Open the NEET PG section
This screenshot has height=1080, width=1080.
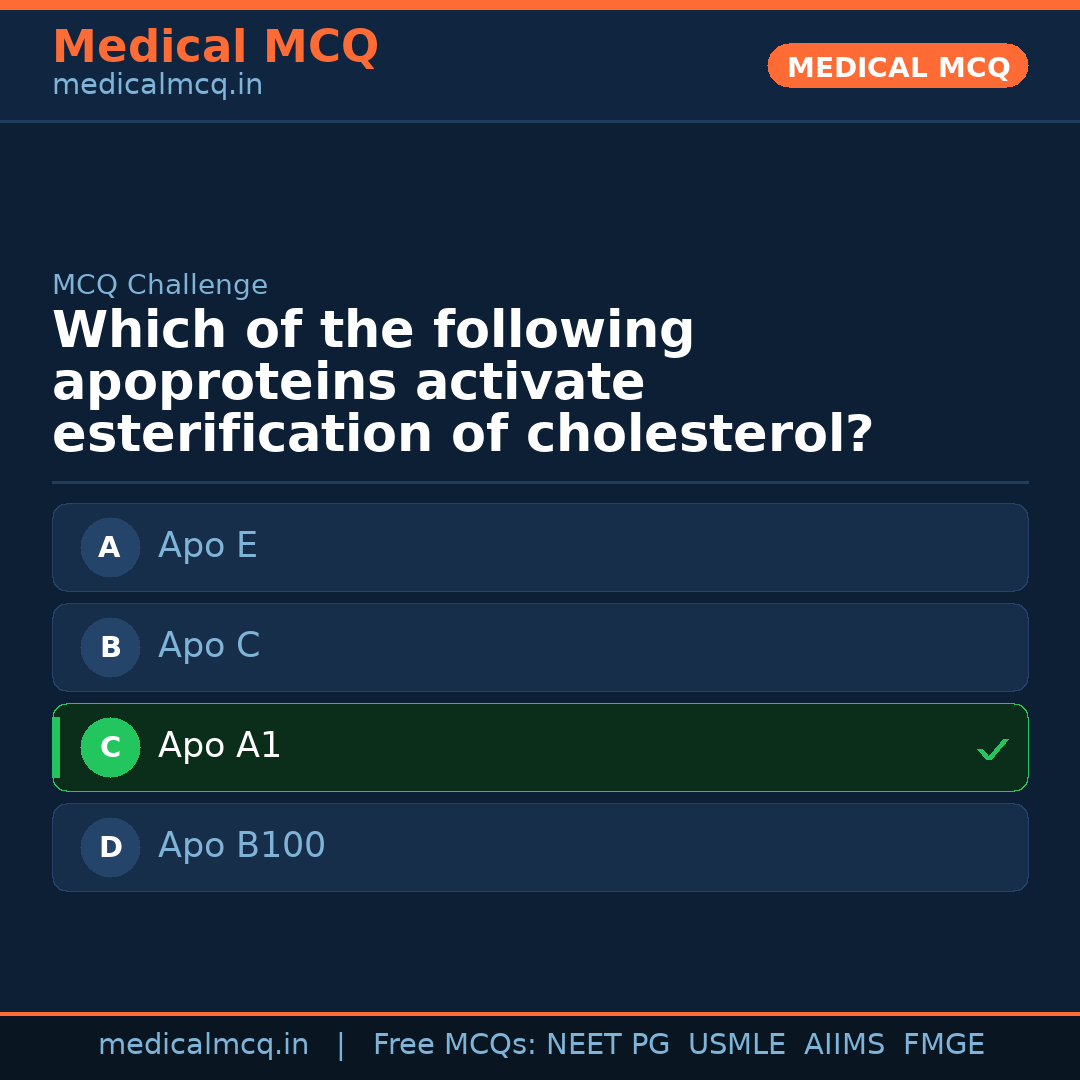(607, 1043)
